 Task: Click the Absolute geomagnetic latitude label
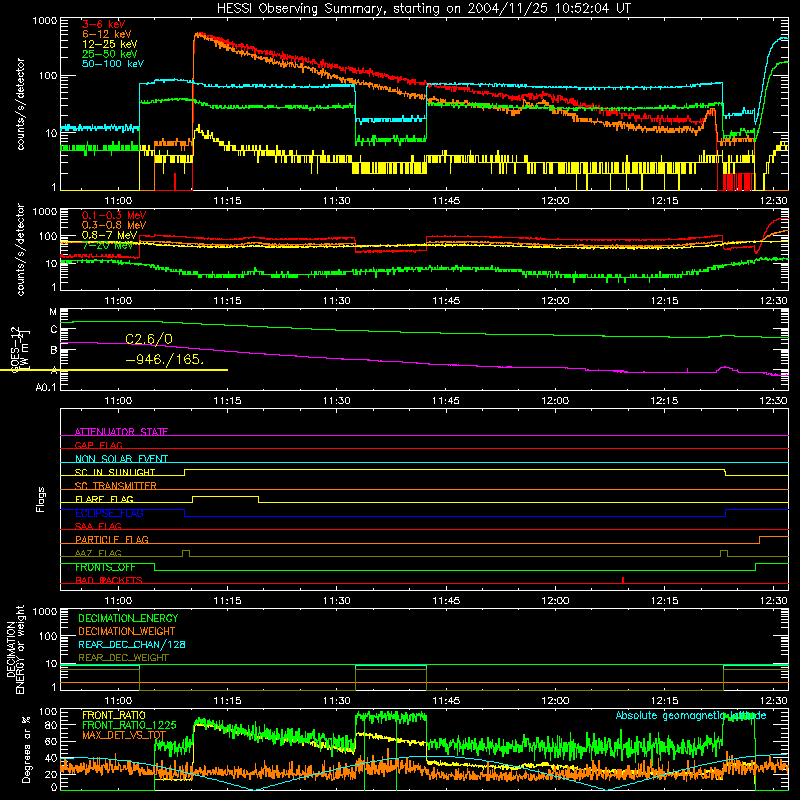click(691, 715)
